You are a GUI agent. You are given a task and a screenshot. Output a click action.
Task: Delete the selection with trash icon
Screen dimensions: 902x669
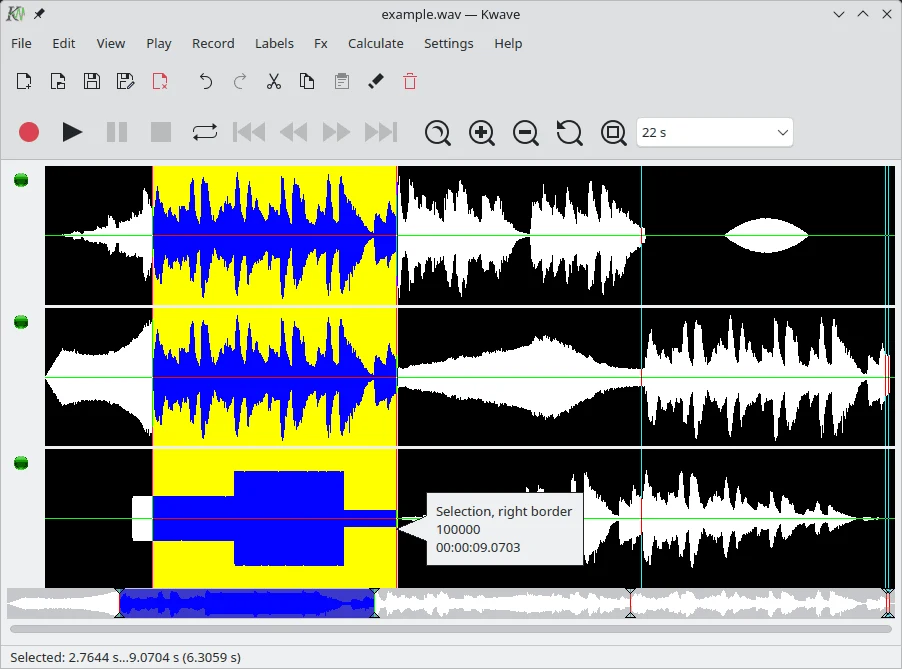[x=410, y=81]
